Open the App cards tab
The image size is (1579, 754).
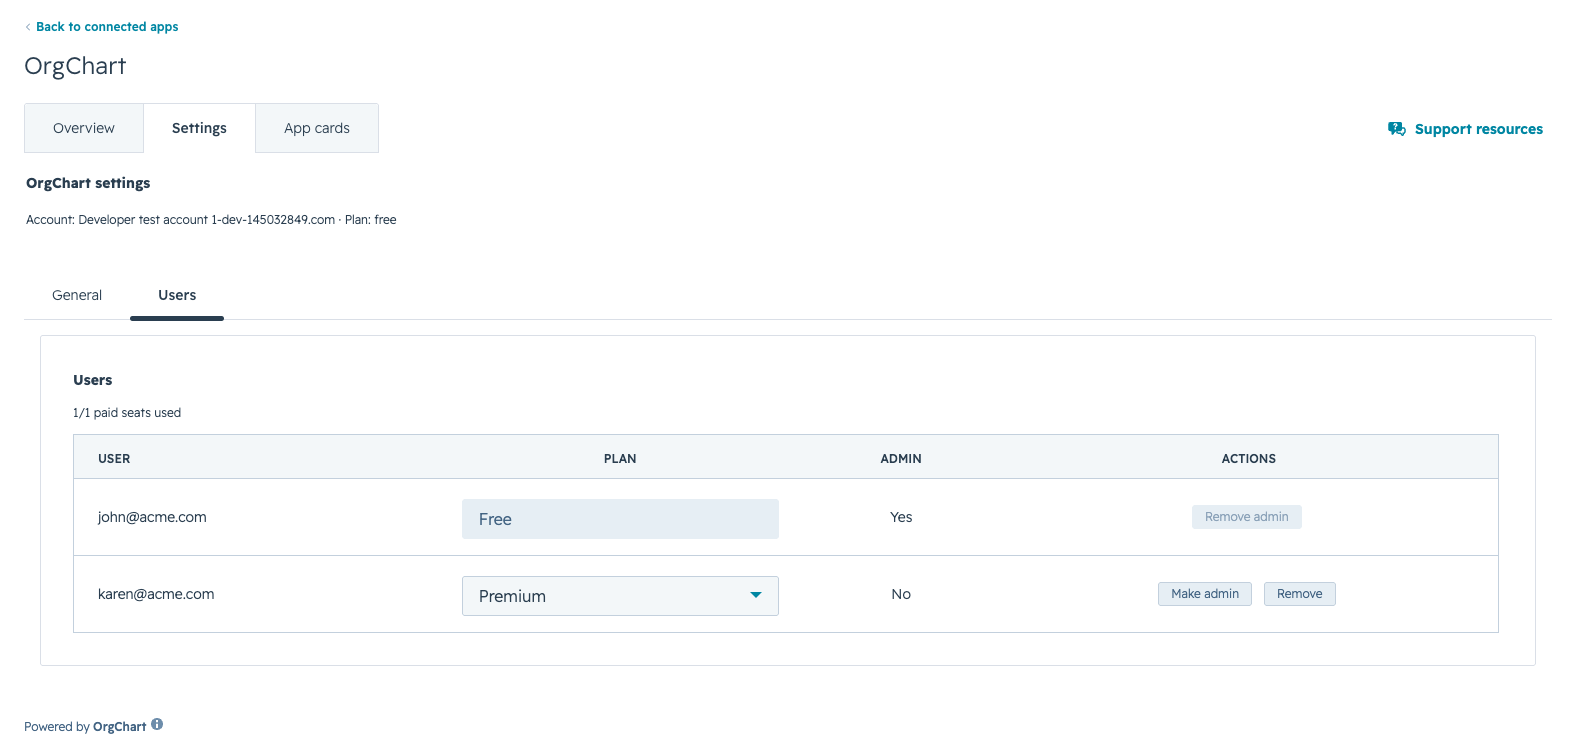click(x=317, y=128)
